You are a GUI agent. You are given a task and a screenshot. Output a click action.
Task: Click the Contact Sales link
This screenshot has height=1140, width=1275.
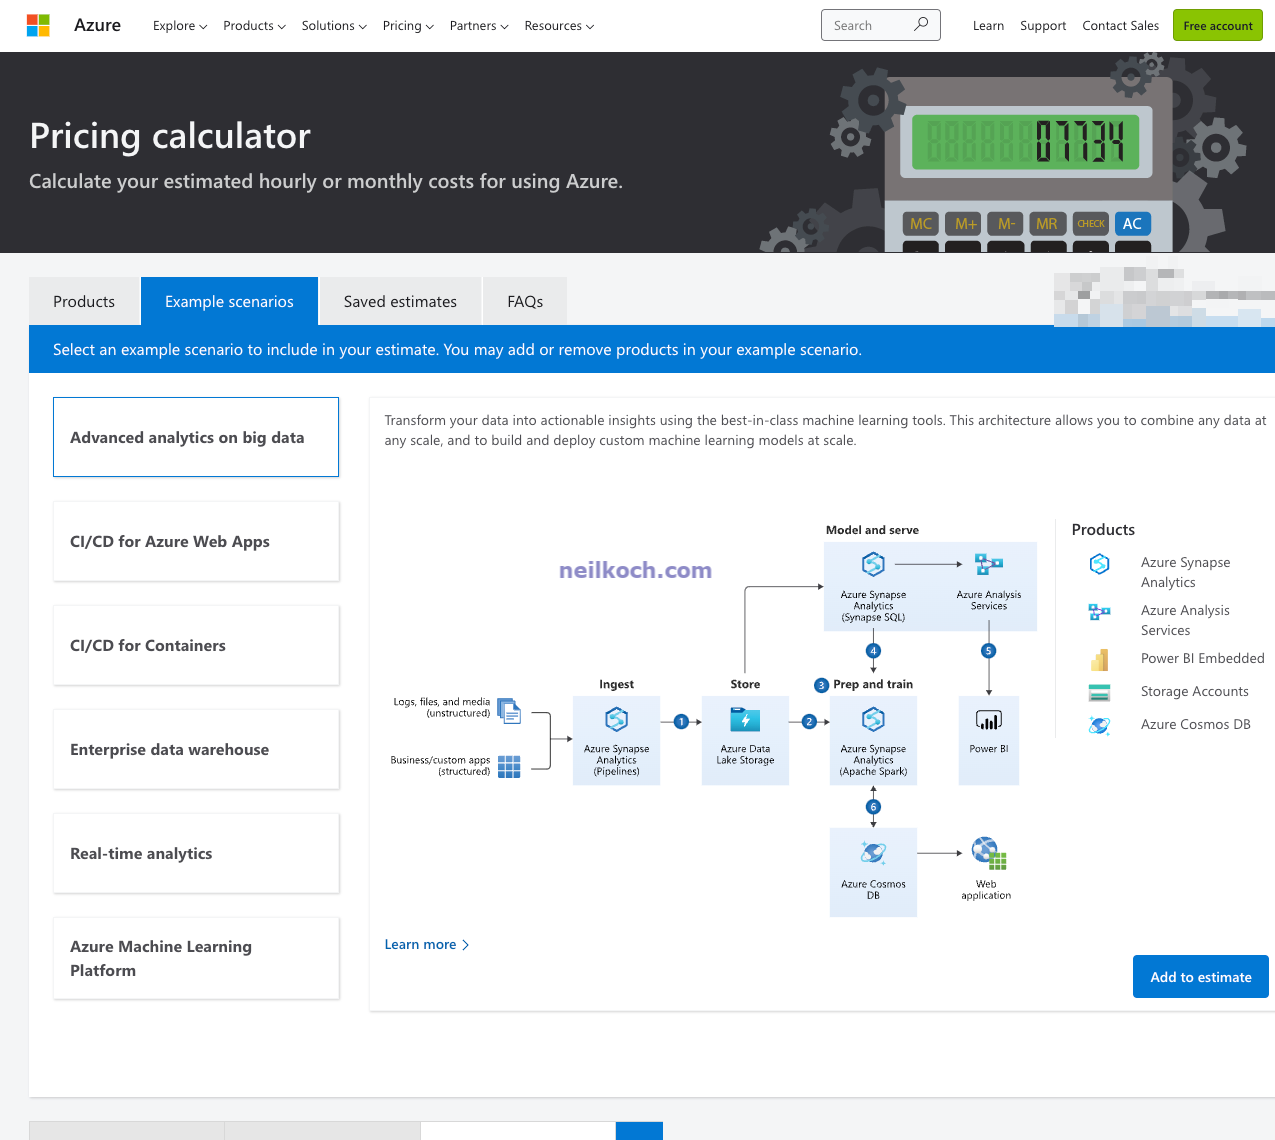click(x=1120, y=26)
